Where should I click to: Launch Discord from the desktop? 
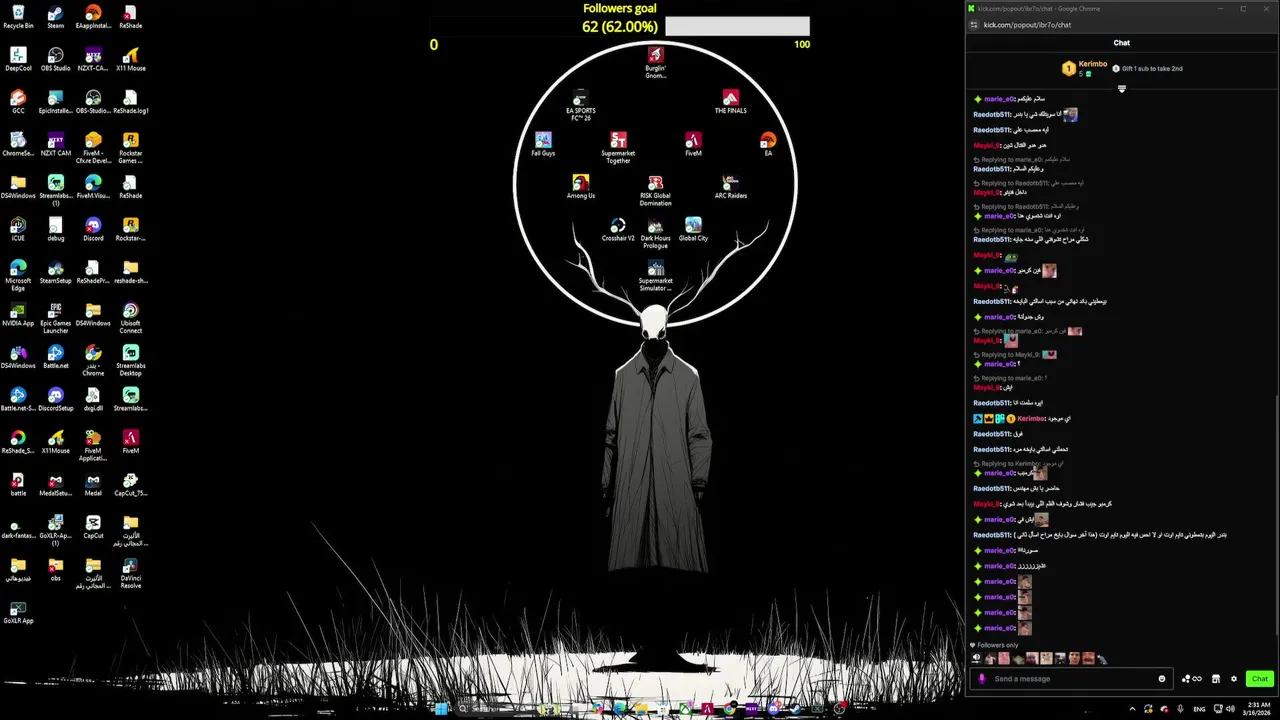pyautogui.click(x=93, y=229)
